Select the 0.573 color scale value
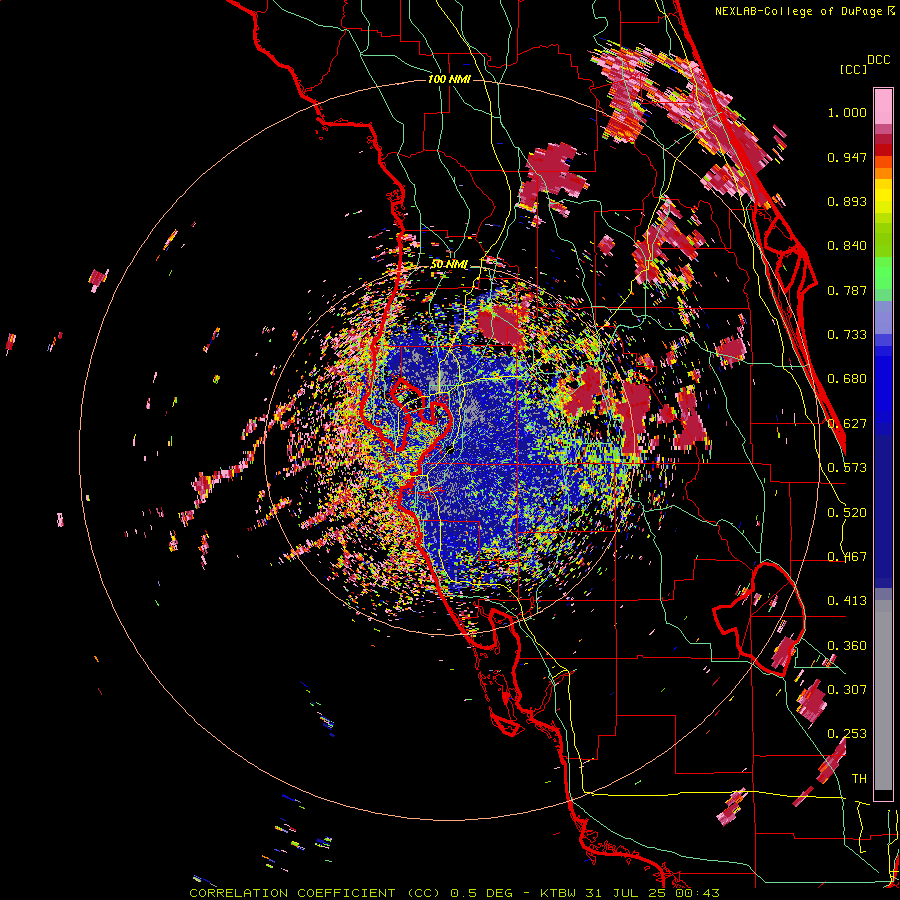The height and width of the screenshot is (900, 900). [x=847, y=468]
